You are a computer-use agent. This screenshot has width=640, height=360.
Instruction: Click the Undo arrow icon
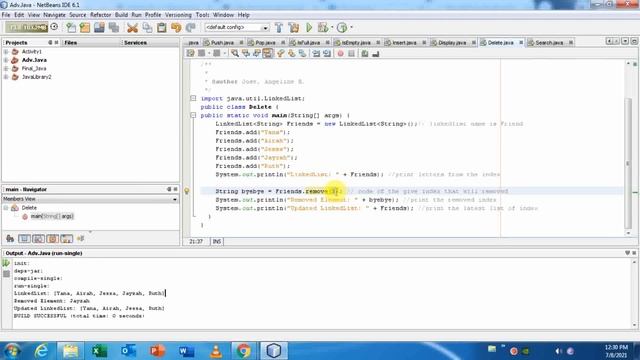[176, 28]
